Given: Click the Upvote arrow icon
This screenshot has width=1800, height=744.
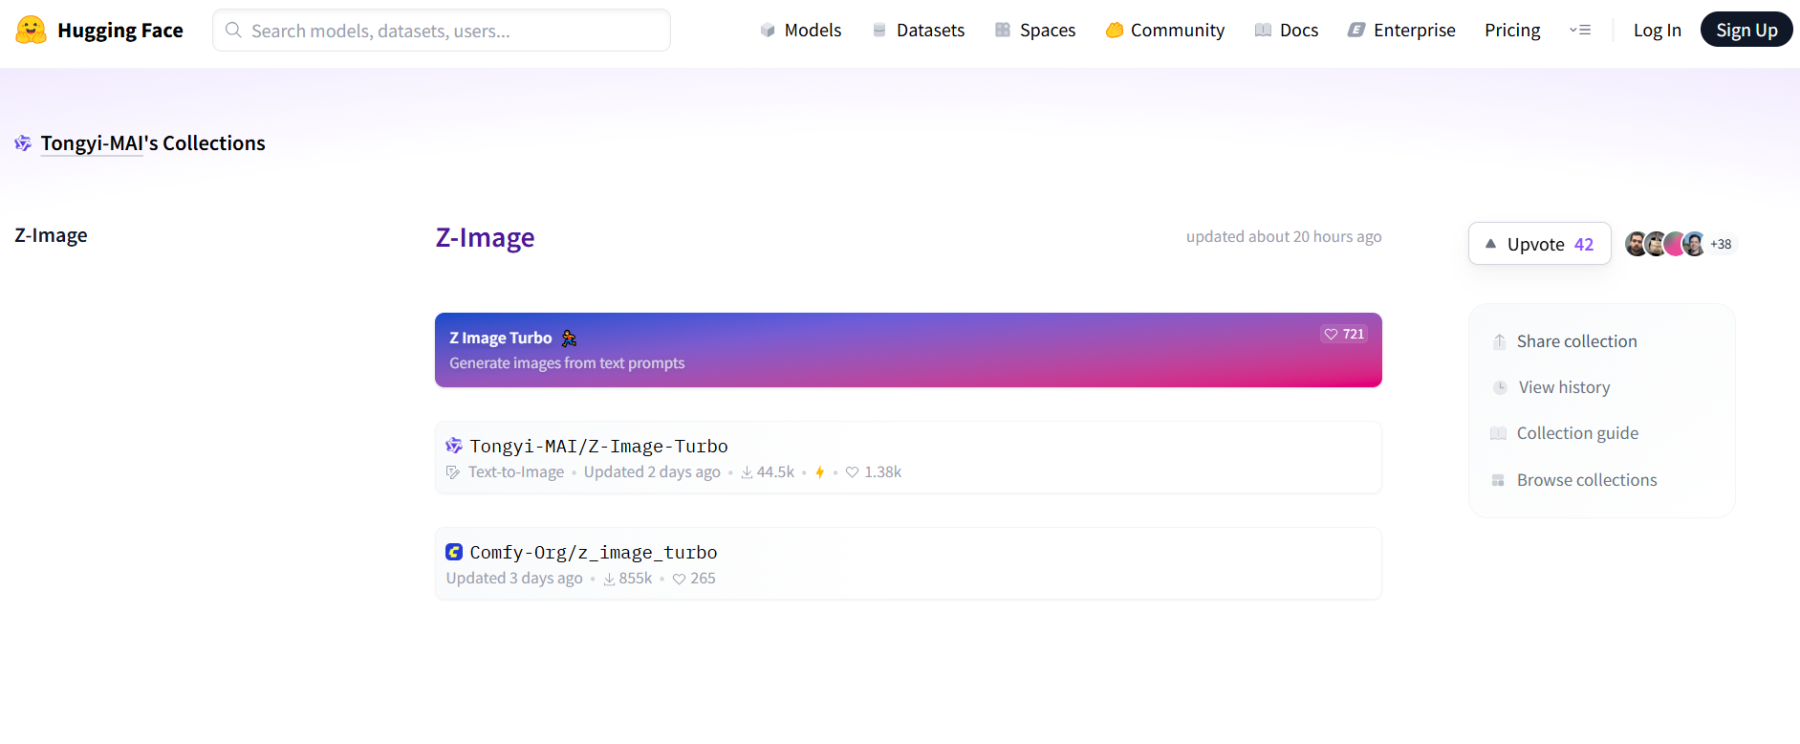Looking at the screenshot, I should 1490,244.
